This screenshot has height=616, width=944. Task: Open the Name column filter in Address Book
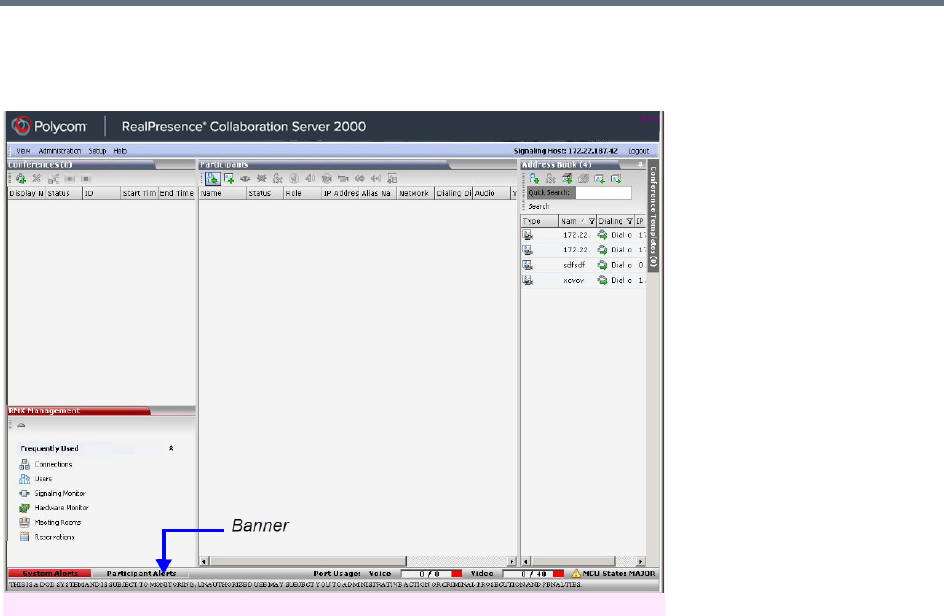tap(592, 221)
